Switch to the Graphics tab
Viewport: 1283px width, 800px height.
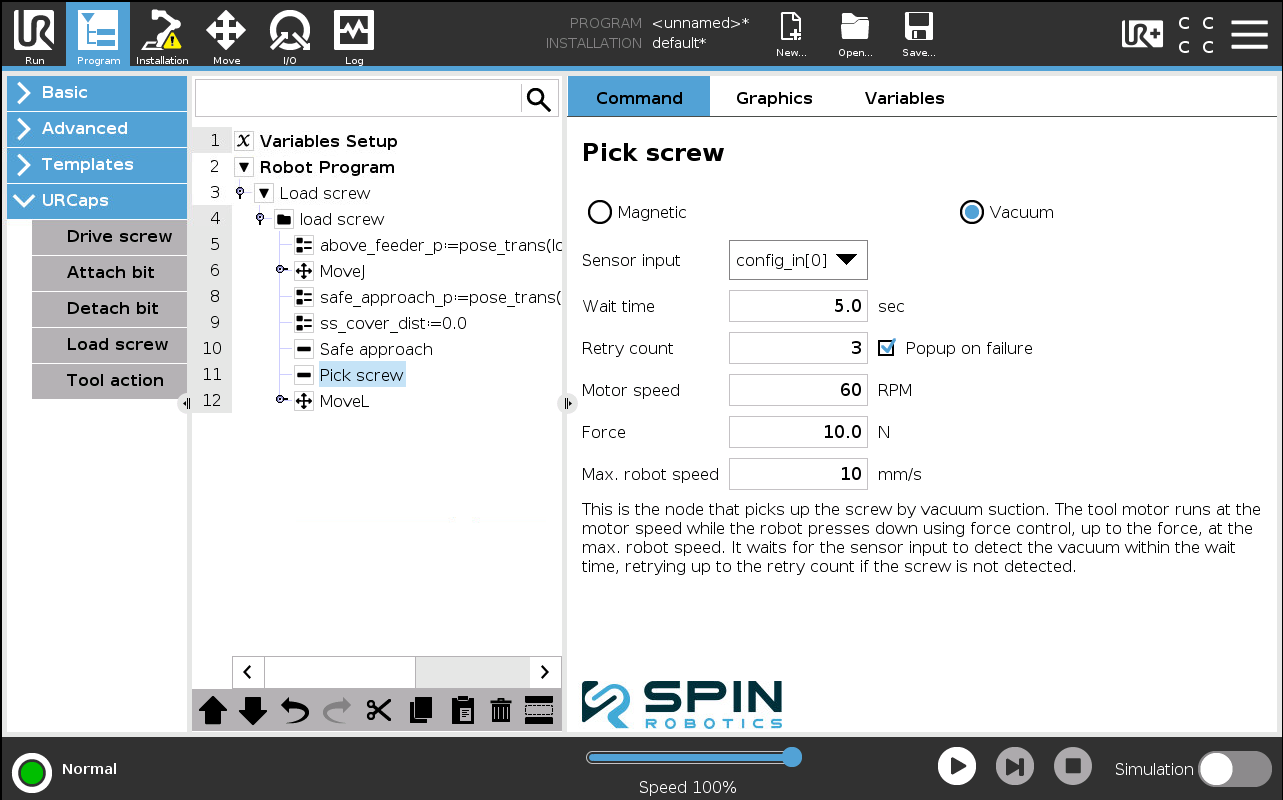tap(774, 98)
